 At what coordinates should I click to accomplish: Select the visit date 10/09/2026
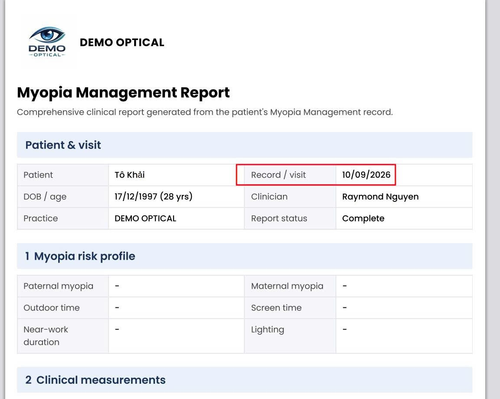366,175
